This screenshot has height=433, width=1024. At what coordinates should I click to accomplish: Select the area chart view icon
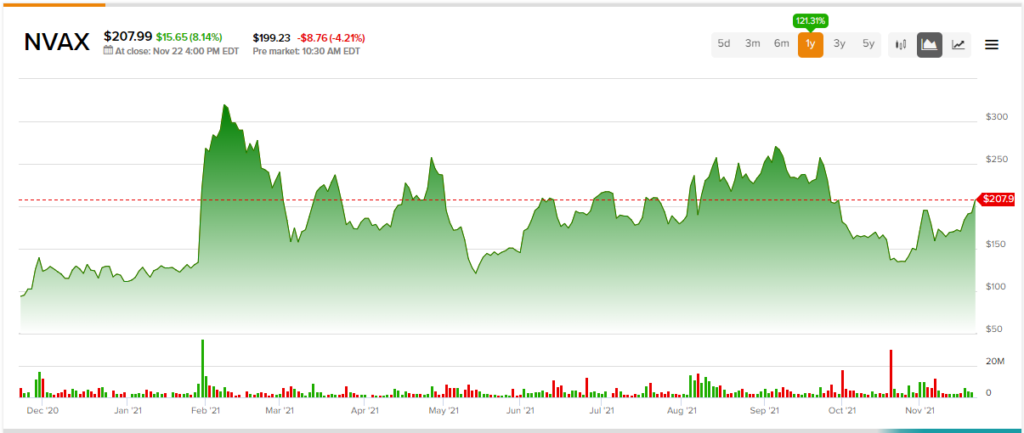tap(929, 45)
